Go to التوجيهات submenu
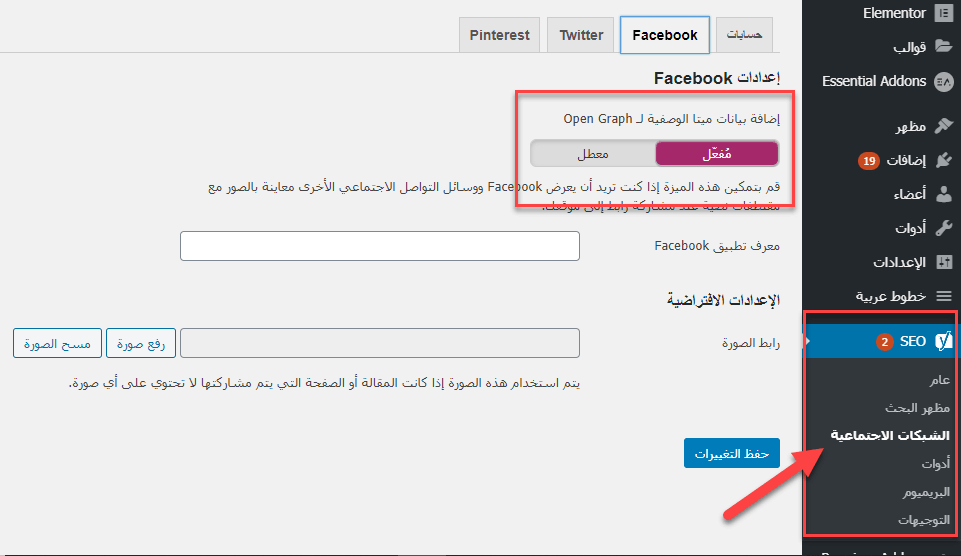Image resolution: width=961 pixels, height=556 pixels. point(924,520)
